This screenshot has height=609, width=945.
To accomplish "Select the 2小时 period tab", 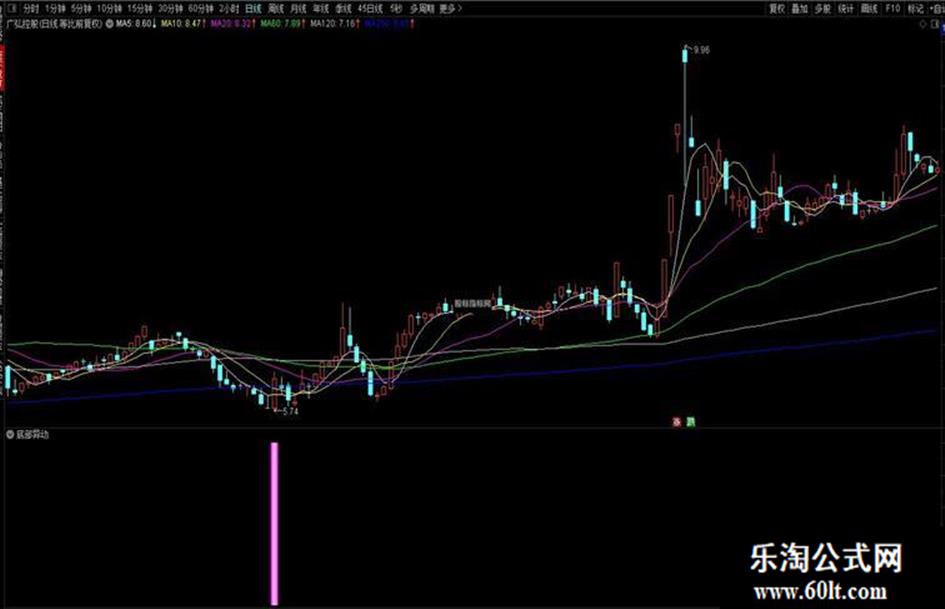I will click(229, 8).
